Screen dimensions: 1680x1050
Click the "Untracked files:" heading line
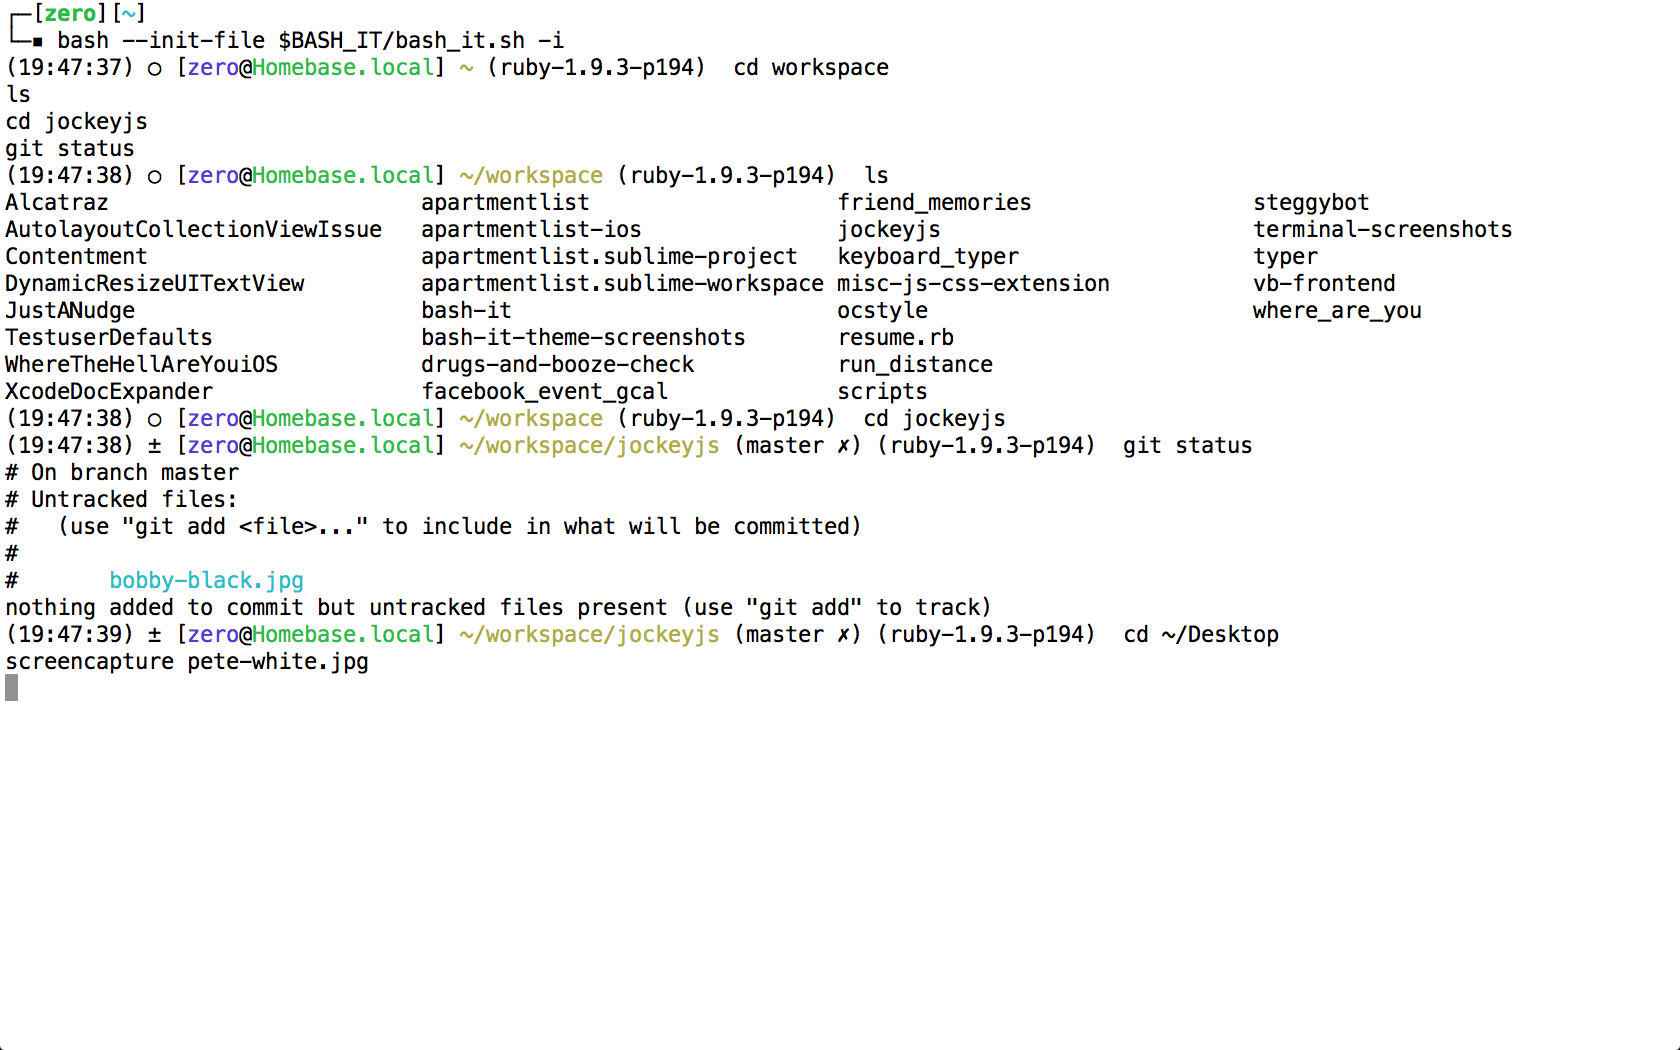tap(134, 500)
